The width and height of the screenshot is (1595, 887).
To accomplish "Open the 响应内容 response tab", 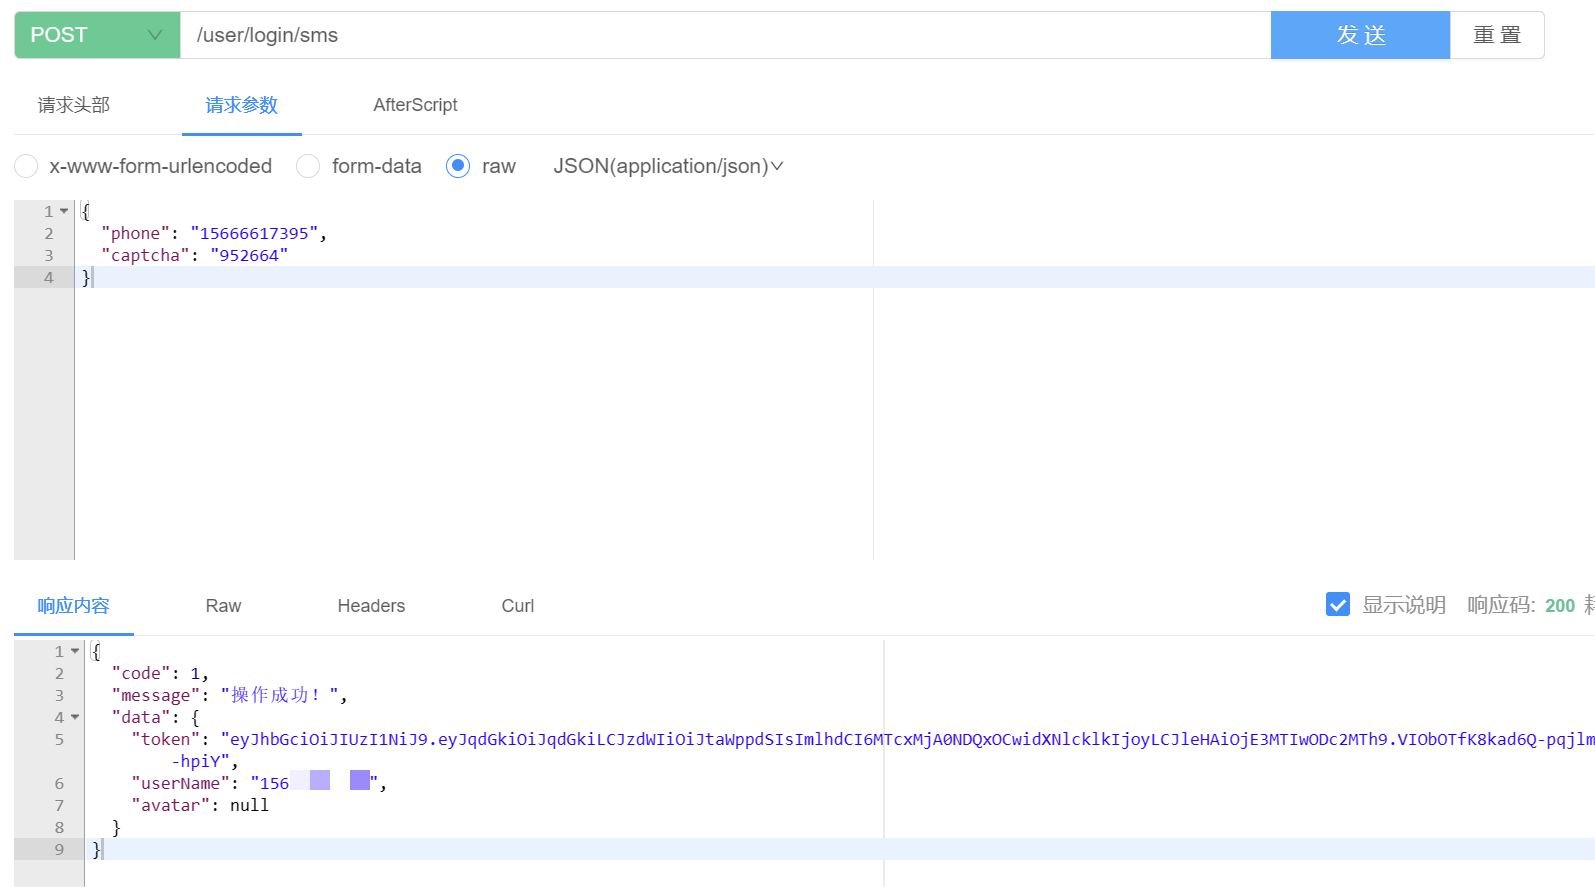I will (74, 606).
